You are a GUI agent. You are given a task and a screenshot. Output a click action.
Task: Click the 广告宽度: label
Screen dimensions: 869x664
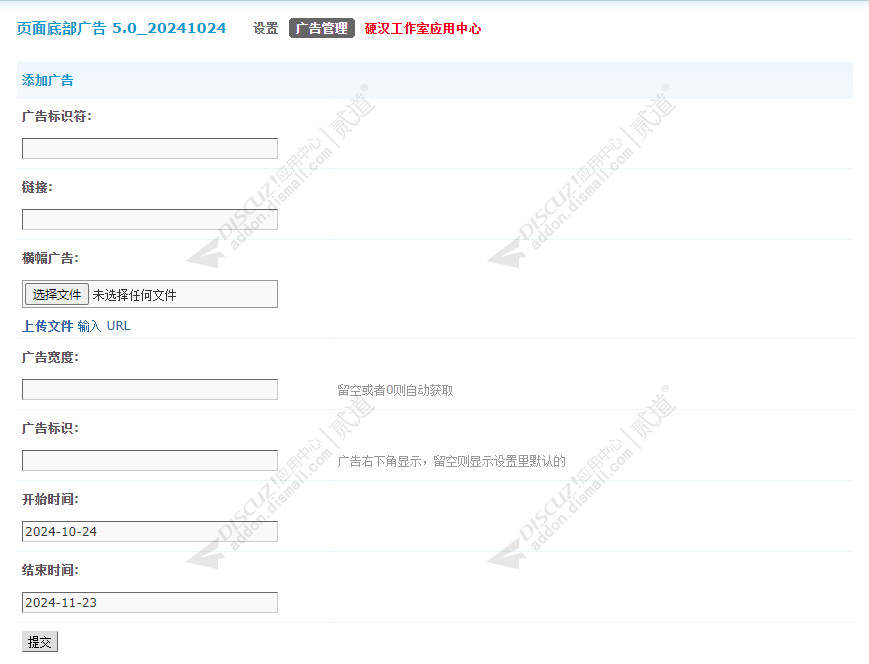pos(50,357)
